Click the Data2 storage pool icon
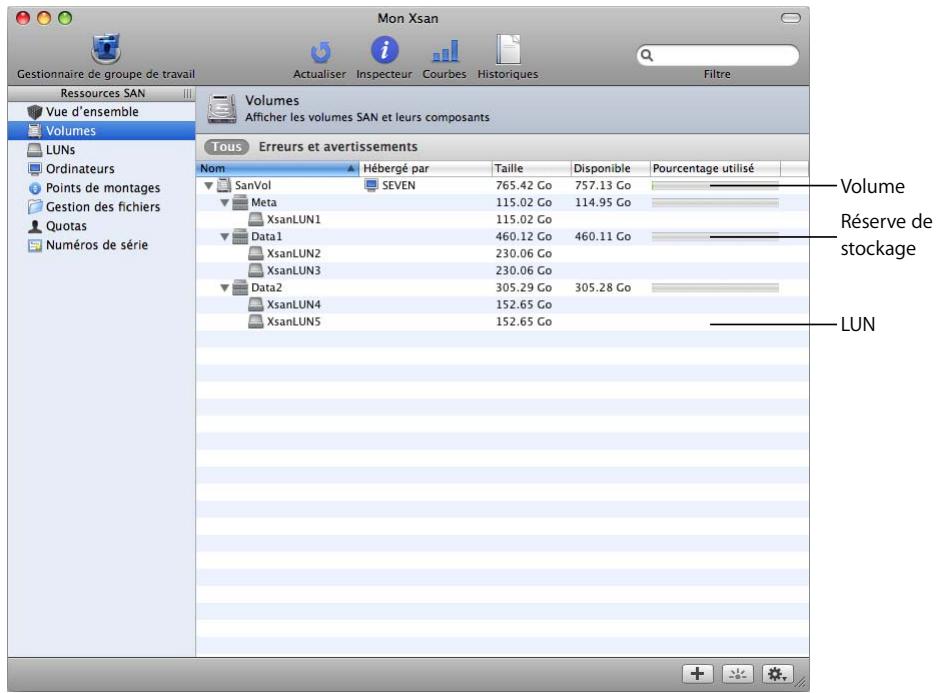The image size is (937, 693). [240, 287]
